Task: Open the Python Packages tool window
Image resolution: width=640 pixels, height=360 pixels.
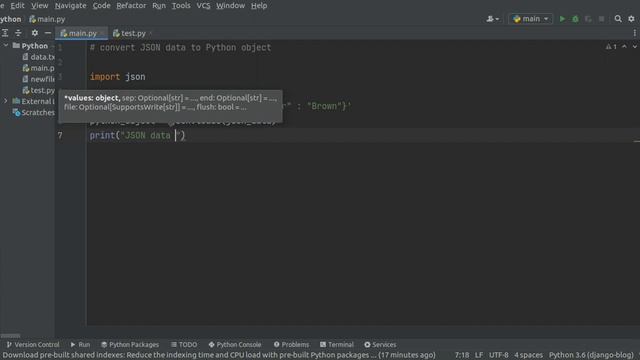Action: tap(130, 345)
